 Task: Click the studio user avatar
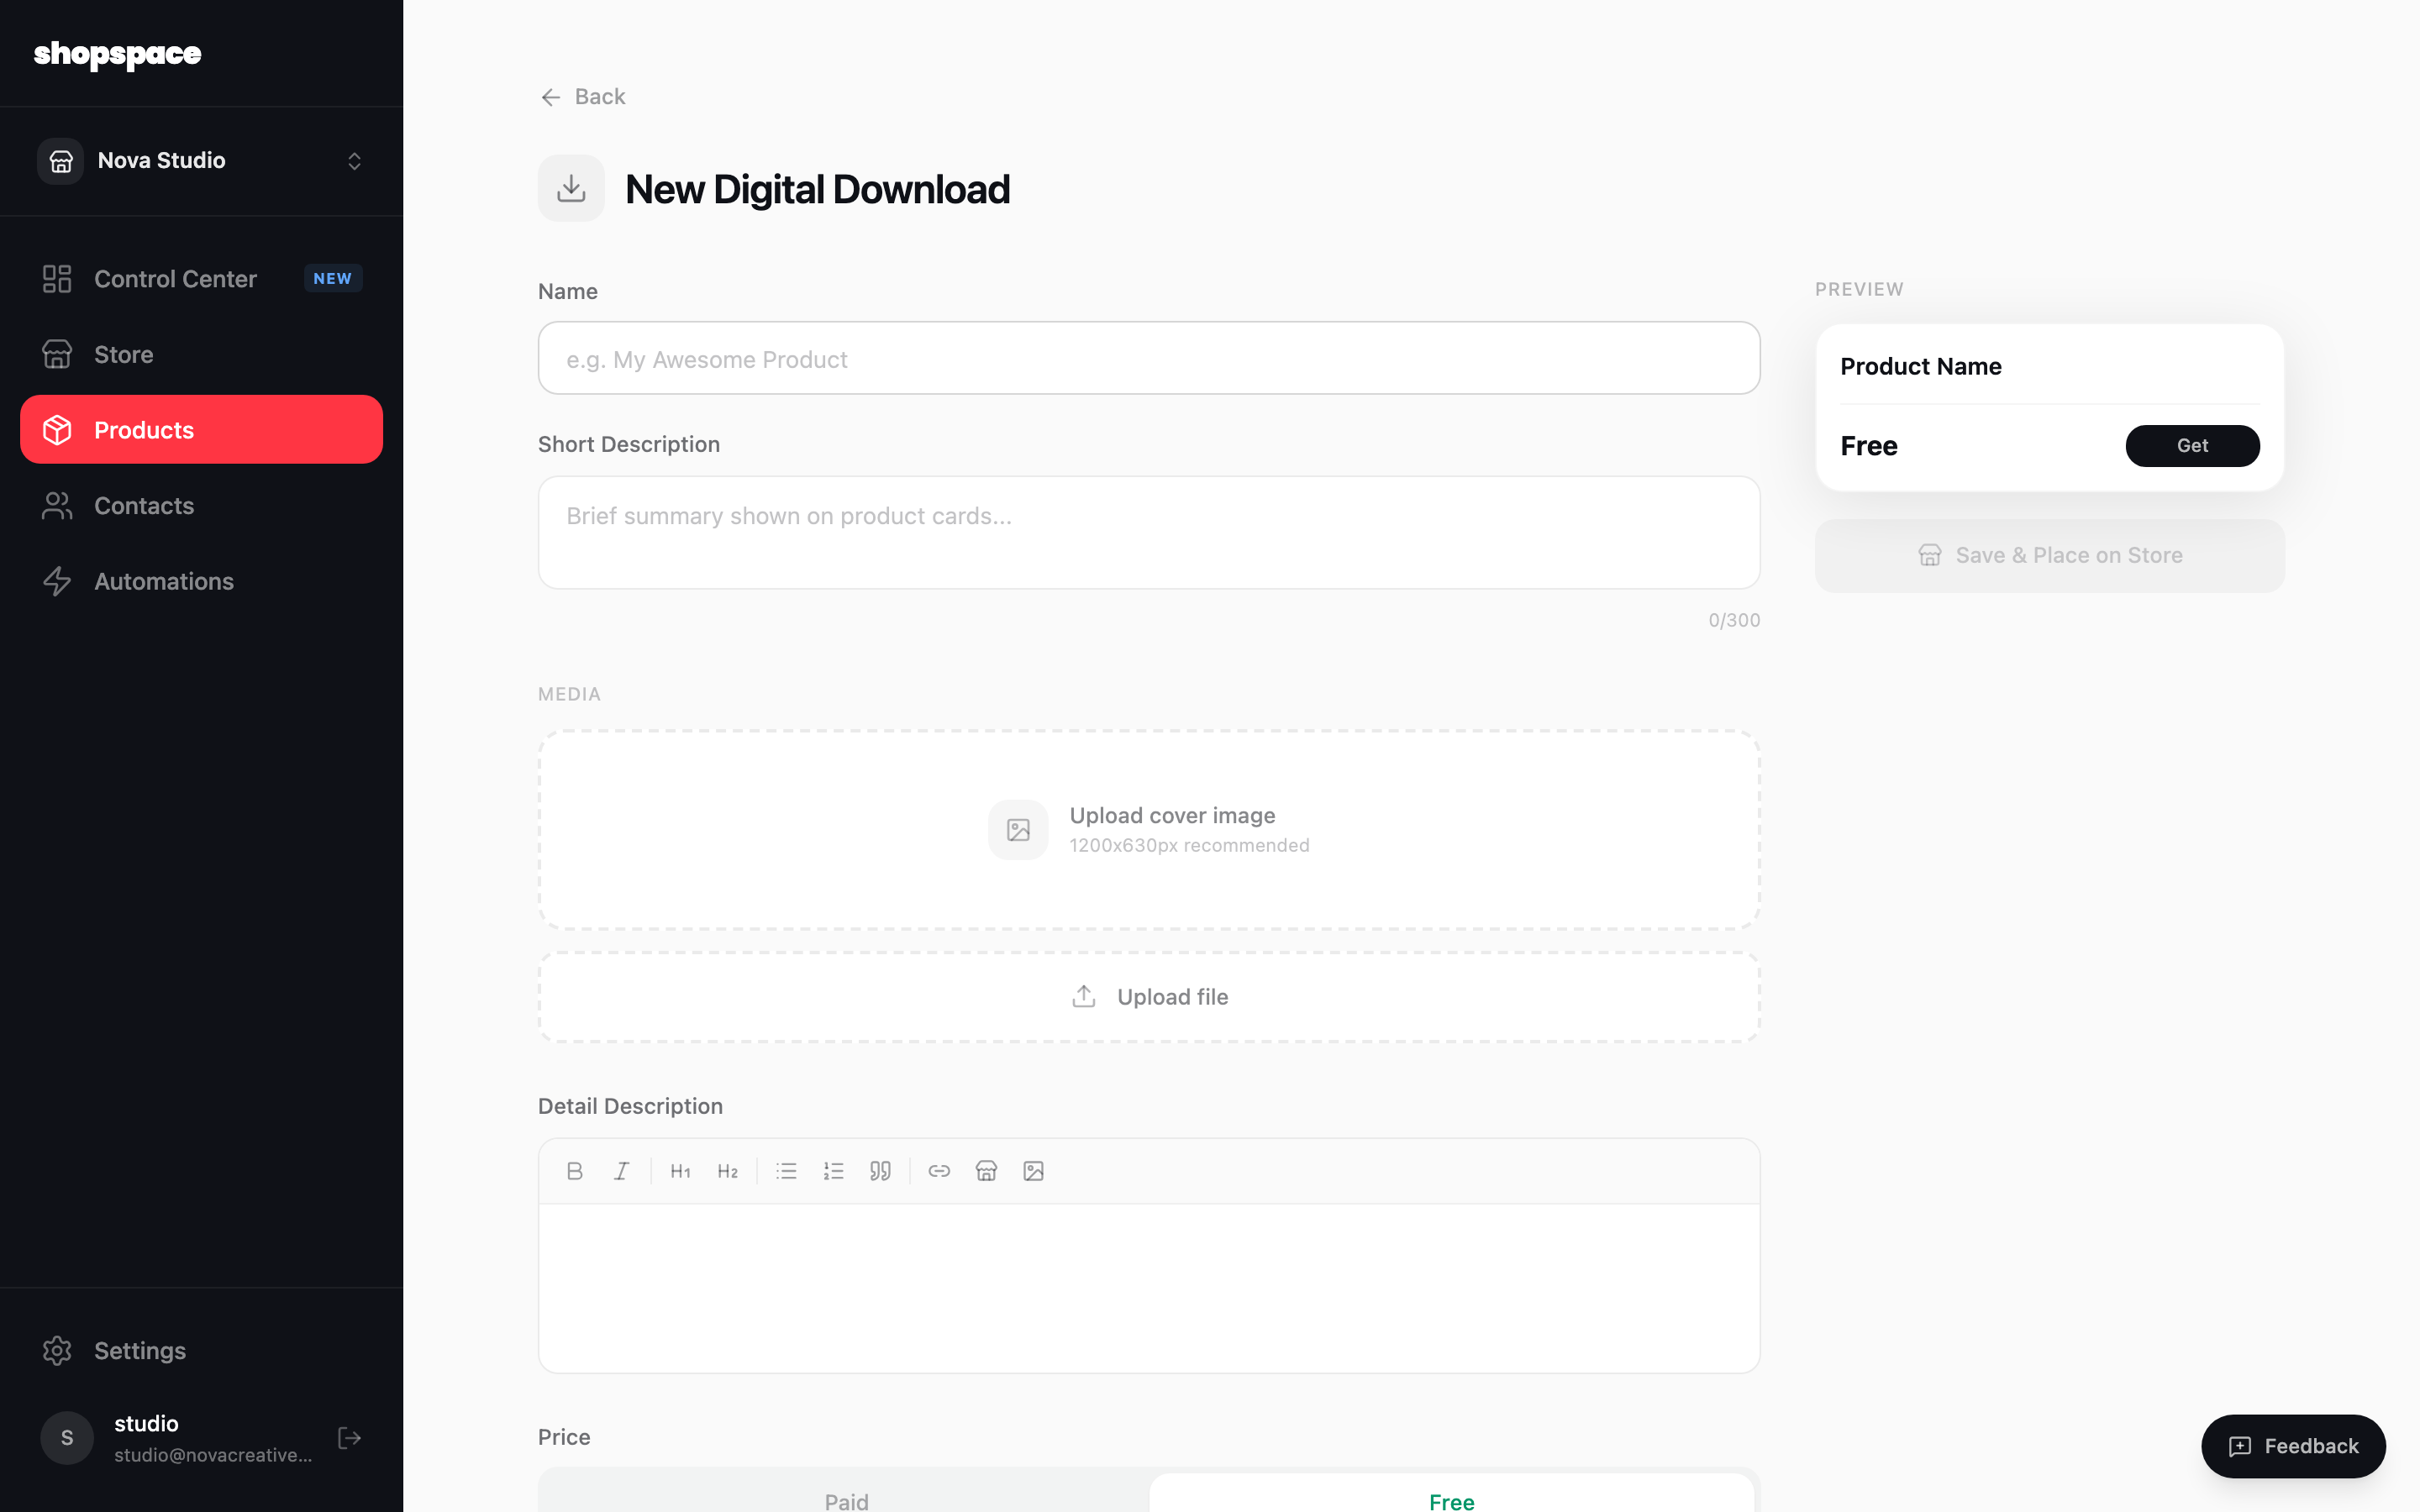point(67,1438)
